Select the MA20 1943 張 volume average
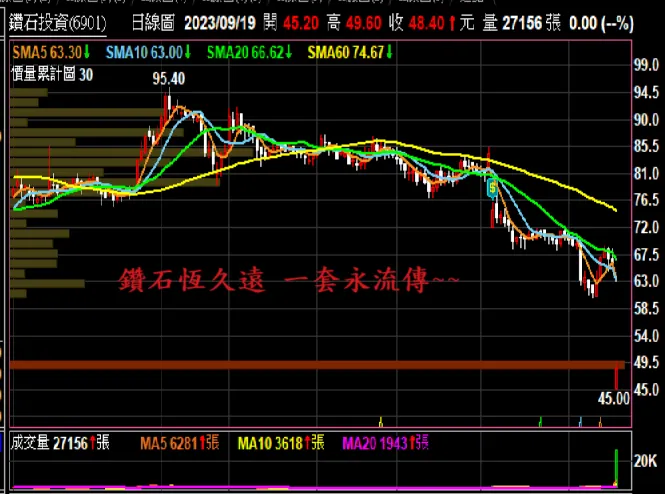Screen dimensions: 665x494 [x=386, y=443]
